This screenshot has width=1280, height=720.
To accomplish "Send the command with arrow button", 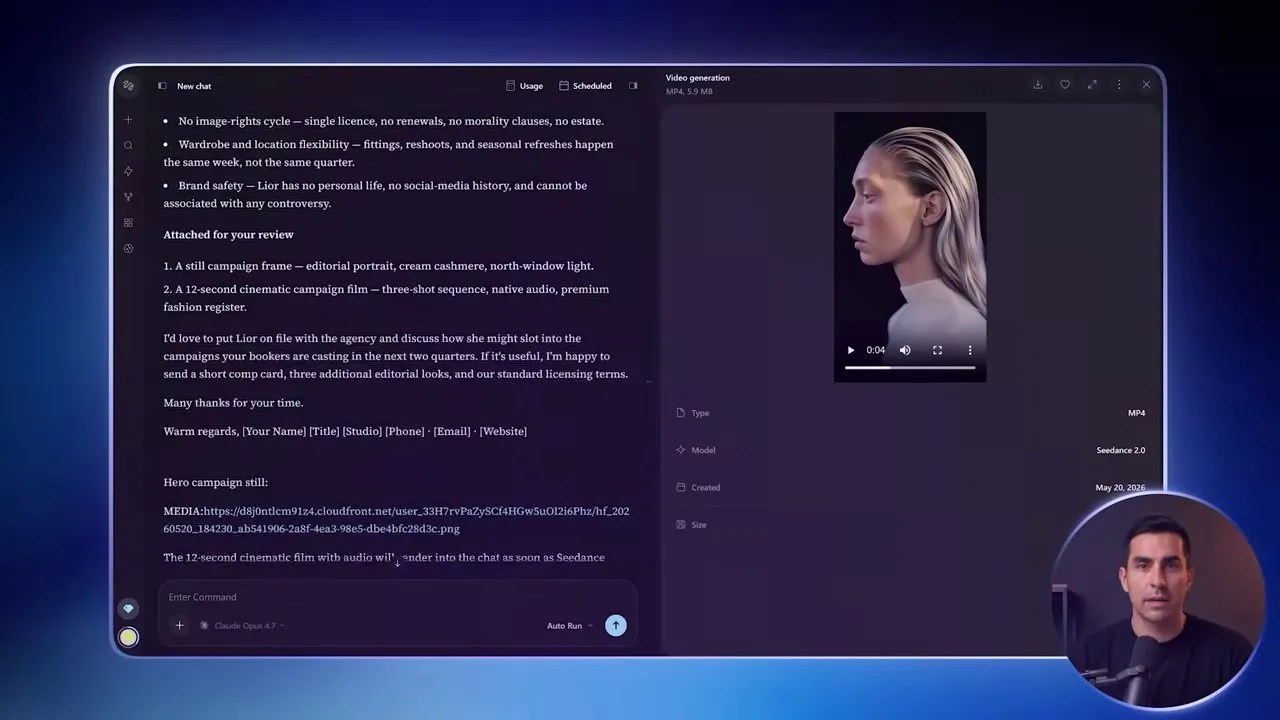I will pyautogui.click(x=616, y=626).
